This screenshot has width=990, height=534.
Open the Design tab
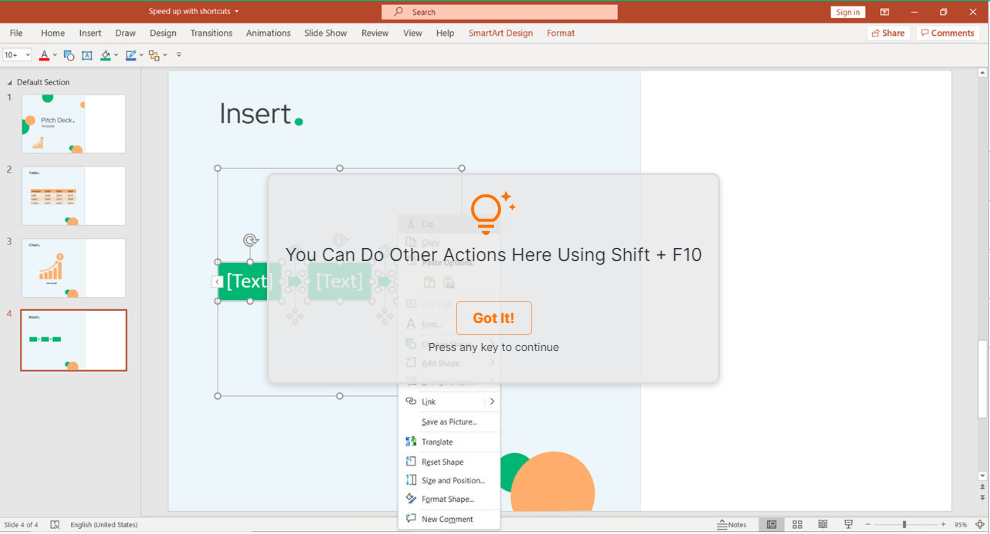163,33
